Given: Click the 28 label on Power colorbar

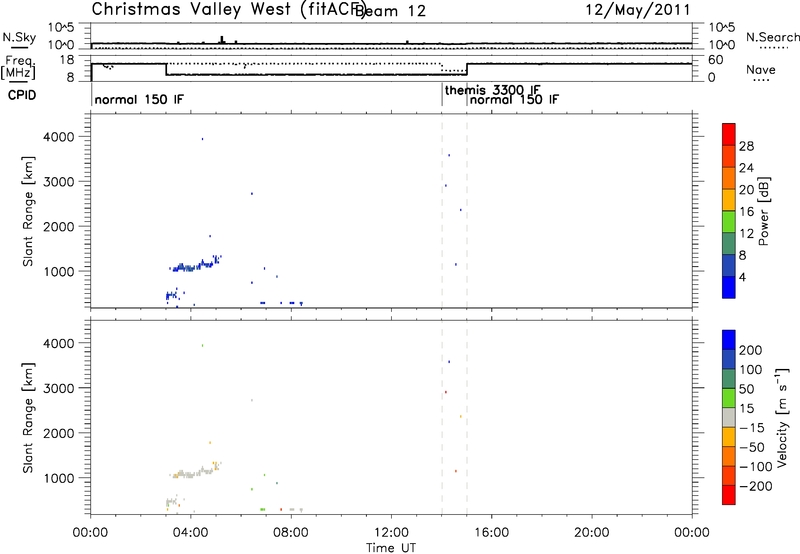Looking at the screenshot, I should point(746,146).
